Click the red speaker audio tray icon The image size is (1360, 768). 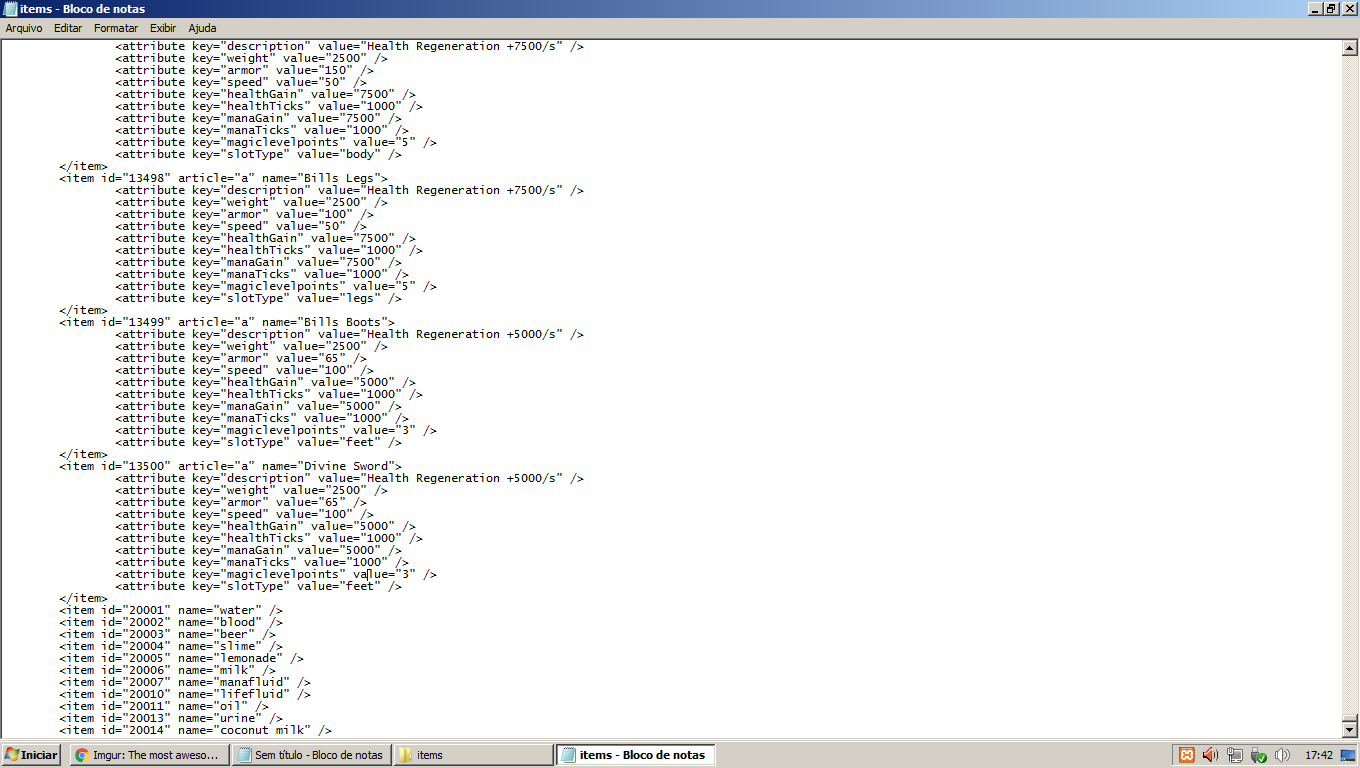[x=1210, y=755]
